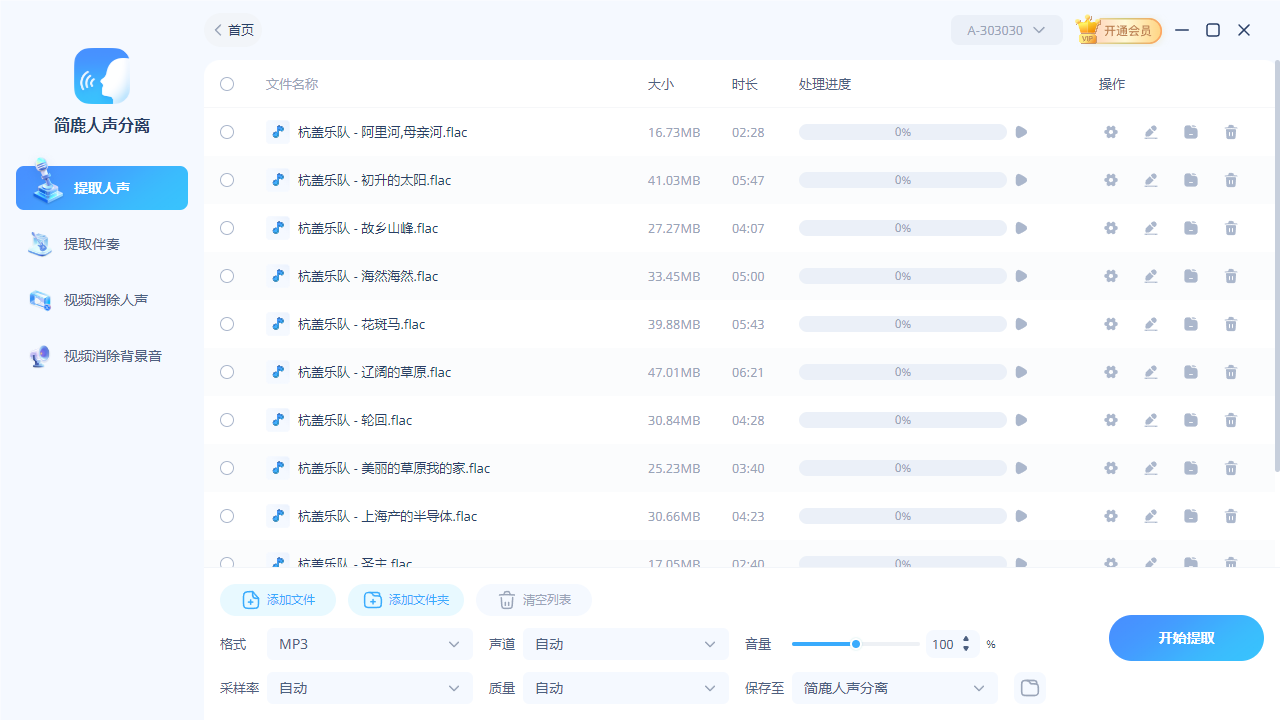Screen dimensions: 1280x720
Task: Switch to the 提取伴奏 sidebar feature
Action: [x=101, y=243]
